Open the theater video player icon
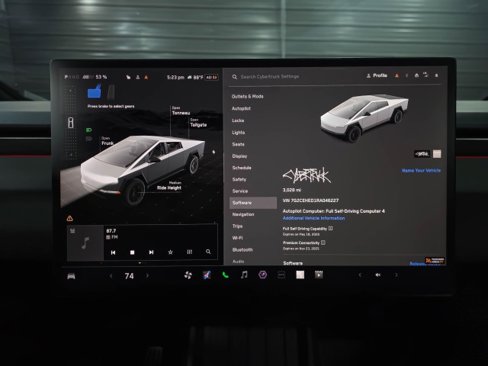 [x=319, y=275]
